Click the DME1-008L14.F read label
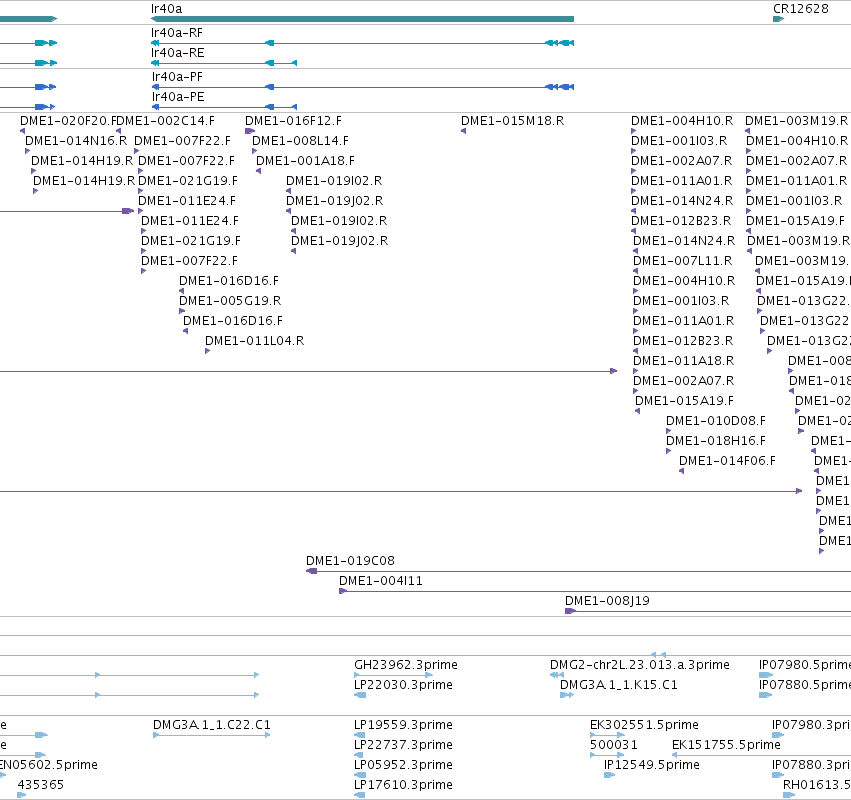 (x=300, y=141)
